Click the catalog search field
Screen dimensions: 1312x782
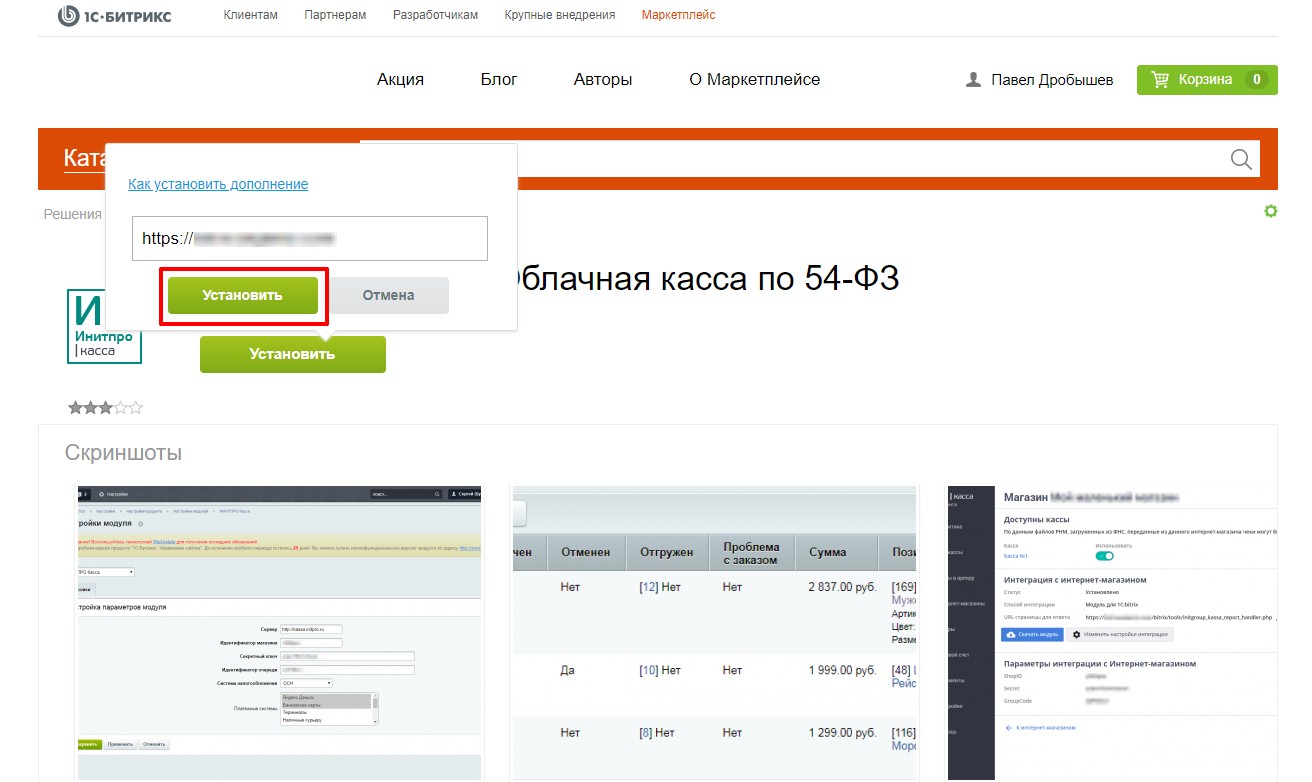point(810,159)
